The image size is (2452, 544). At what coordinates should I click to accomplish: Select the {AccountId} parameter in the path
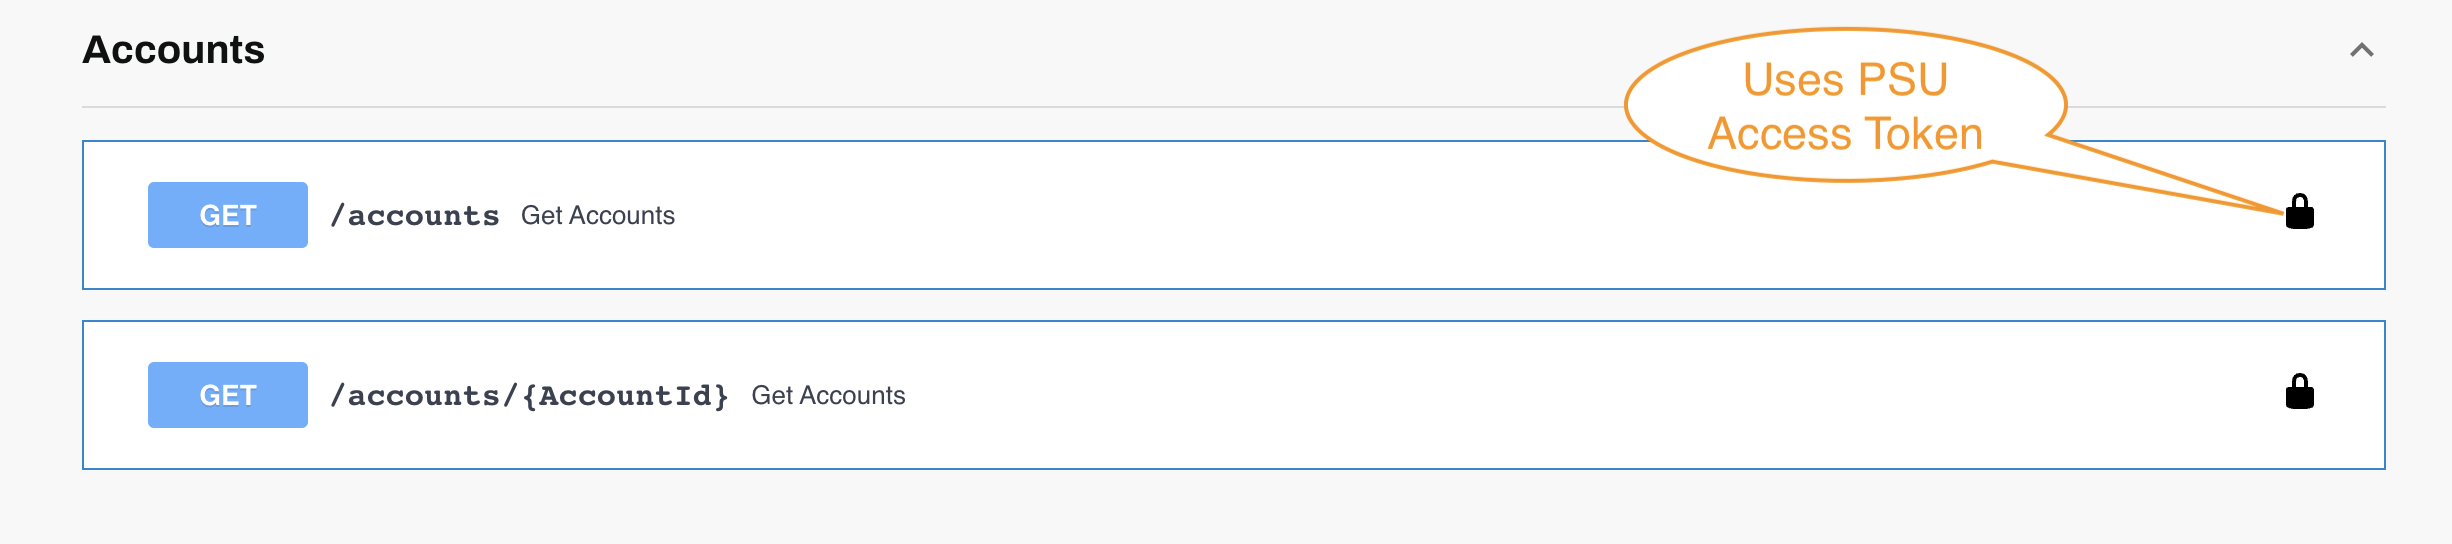tap(625, 396)
